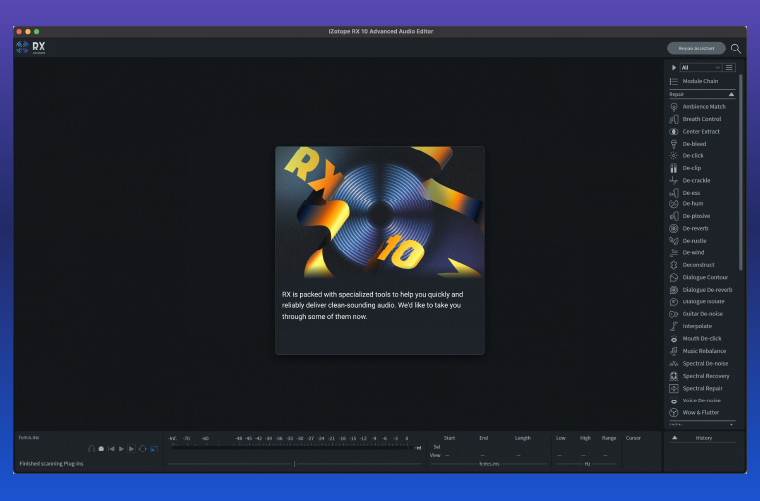Open the Ambience Match module
The width and height of the screenshot is (760, 501).
(x=697, y=107)
